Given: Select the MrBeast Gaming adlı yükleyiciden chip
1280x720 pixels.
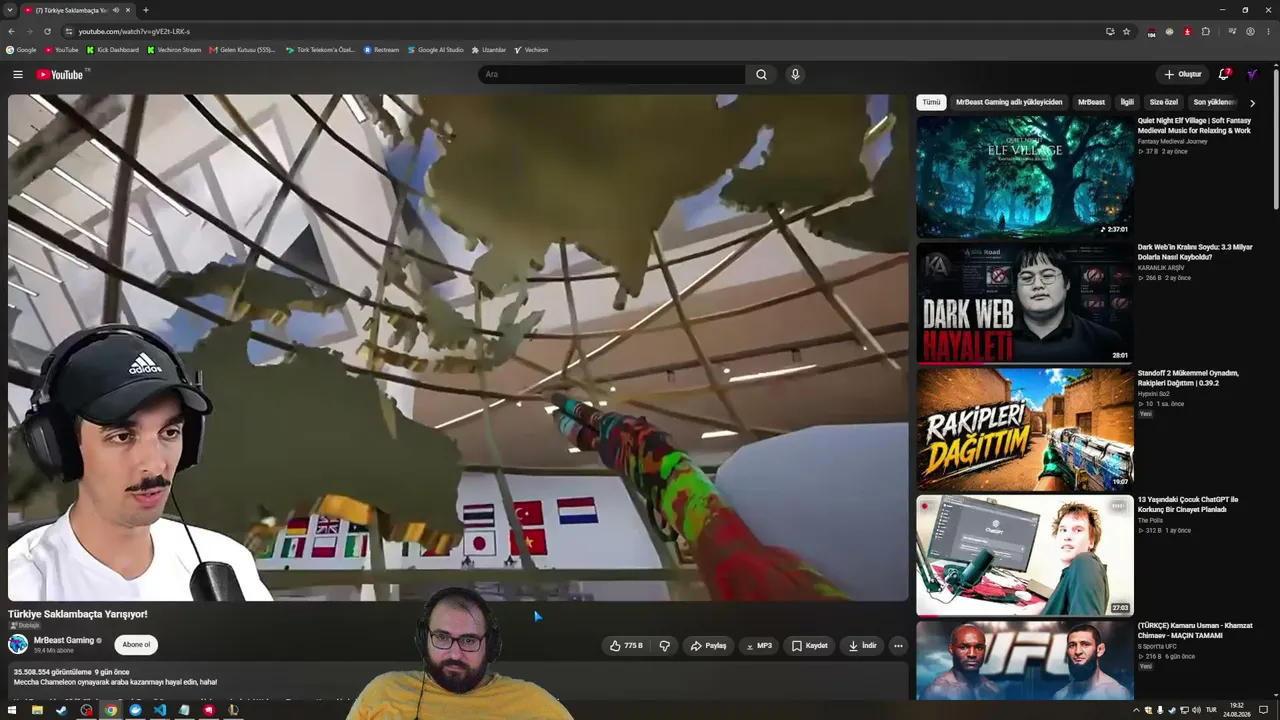Looking at the screenshot, I should (1009, 102).
